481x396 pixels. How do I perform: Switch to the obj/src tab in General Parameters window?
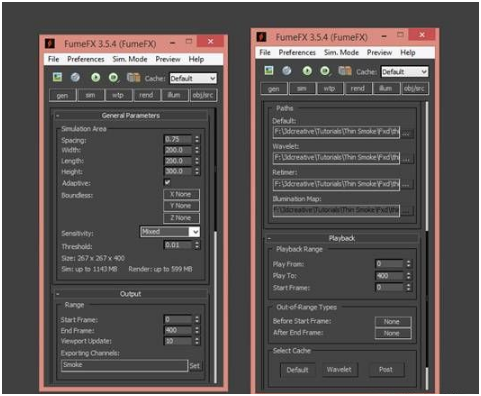[203, 95]
